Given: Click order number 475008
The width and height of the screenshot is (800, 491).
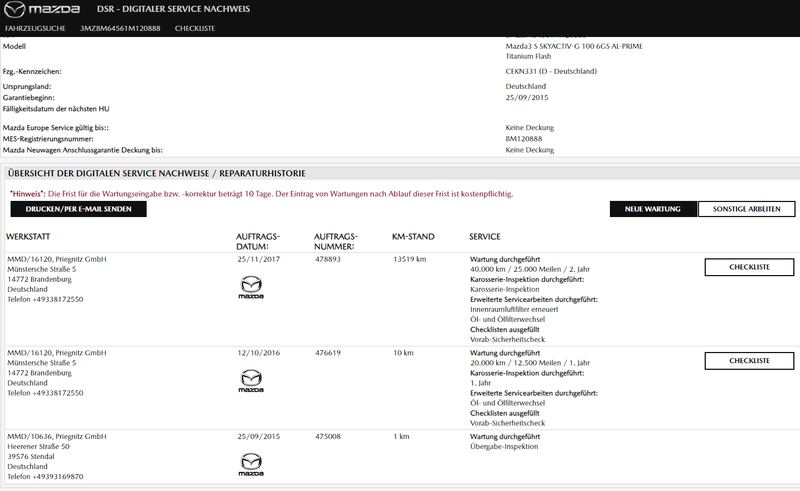Looking at the screenshot, I should (x=328, y=437).
